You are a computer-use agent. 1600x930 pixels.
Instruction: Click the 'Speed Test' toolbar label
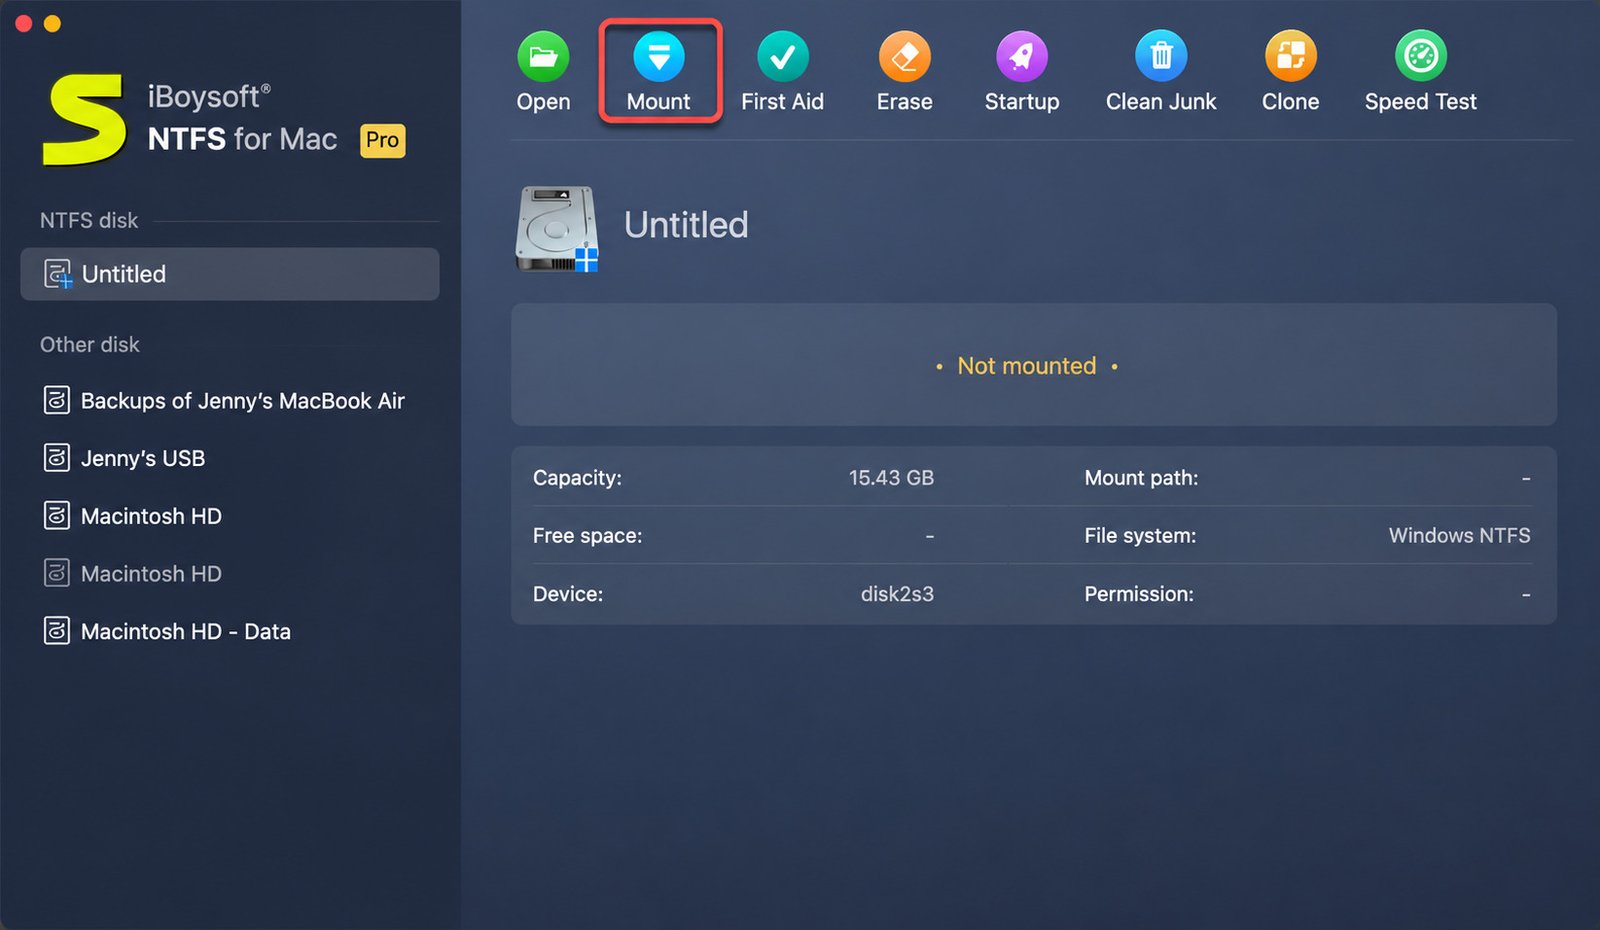[1421, 102]
